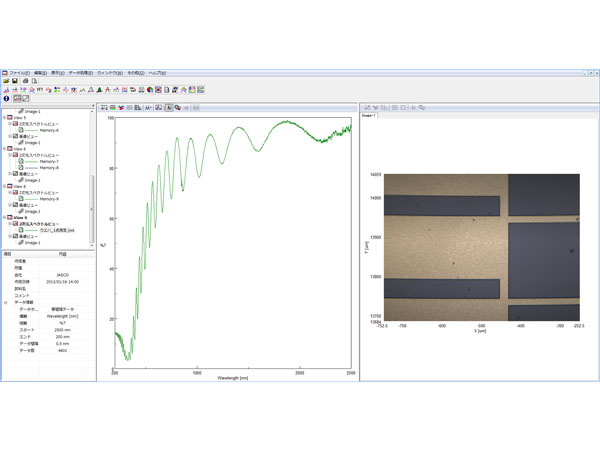Screen dimensions: 600x451
Task: Select Image-1 under View 9
Action: point(32,243)
